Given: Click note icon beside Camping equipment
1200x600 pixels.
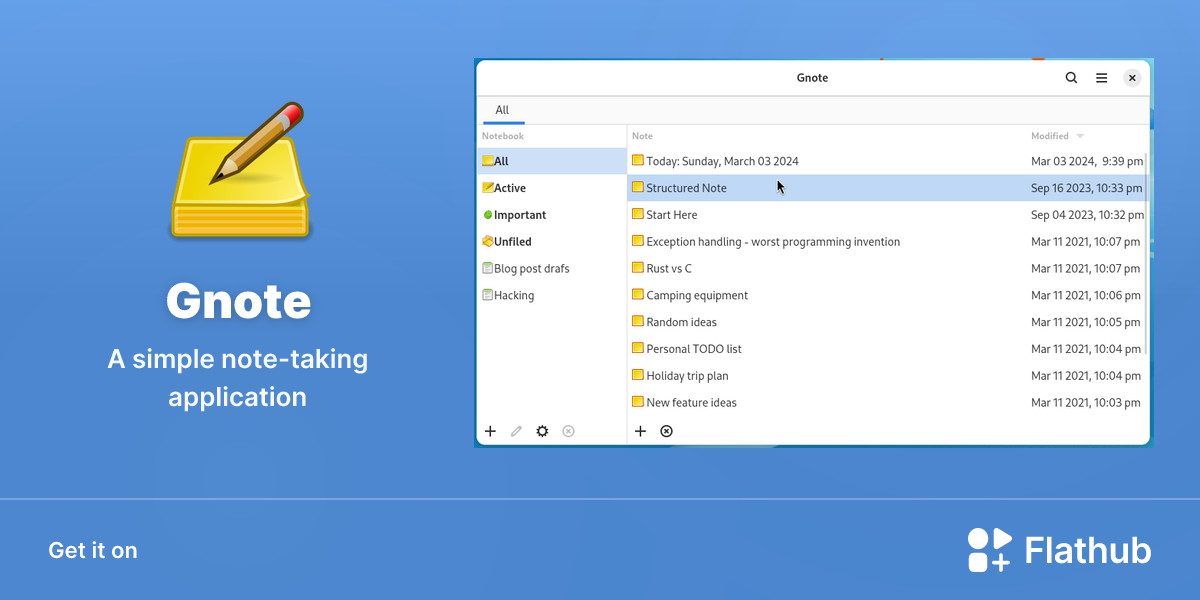Looking at the screenshot, I should [638, 295].
